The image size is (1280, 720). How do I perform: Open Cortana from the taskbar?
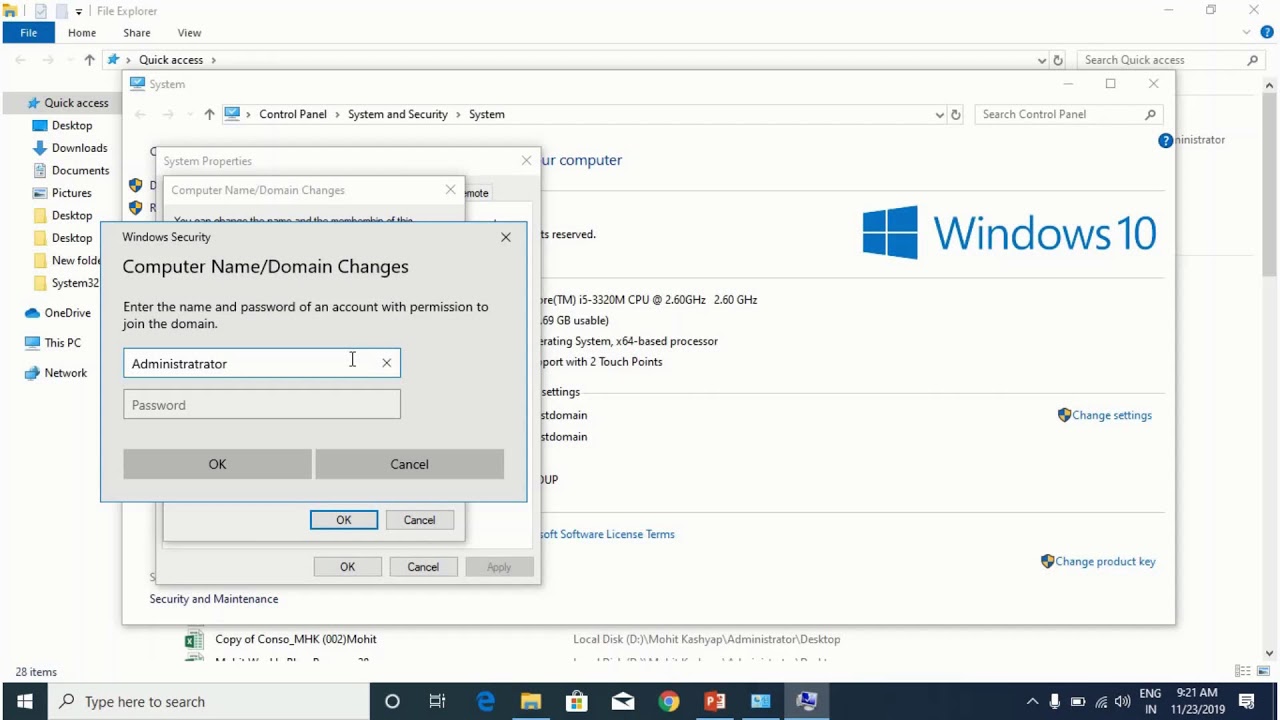point(392,701)
